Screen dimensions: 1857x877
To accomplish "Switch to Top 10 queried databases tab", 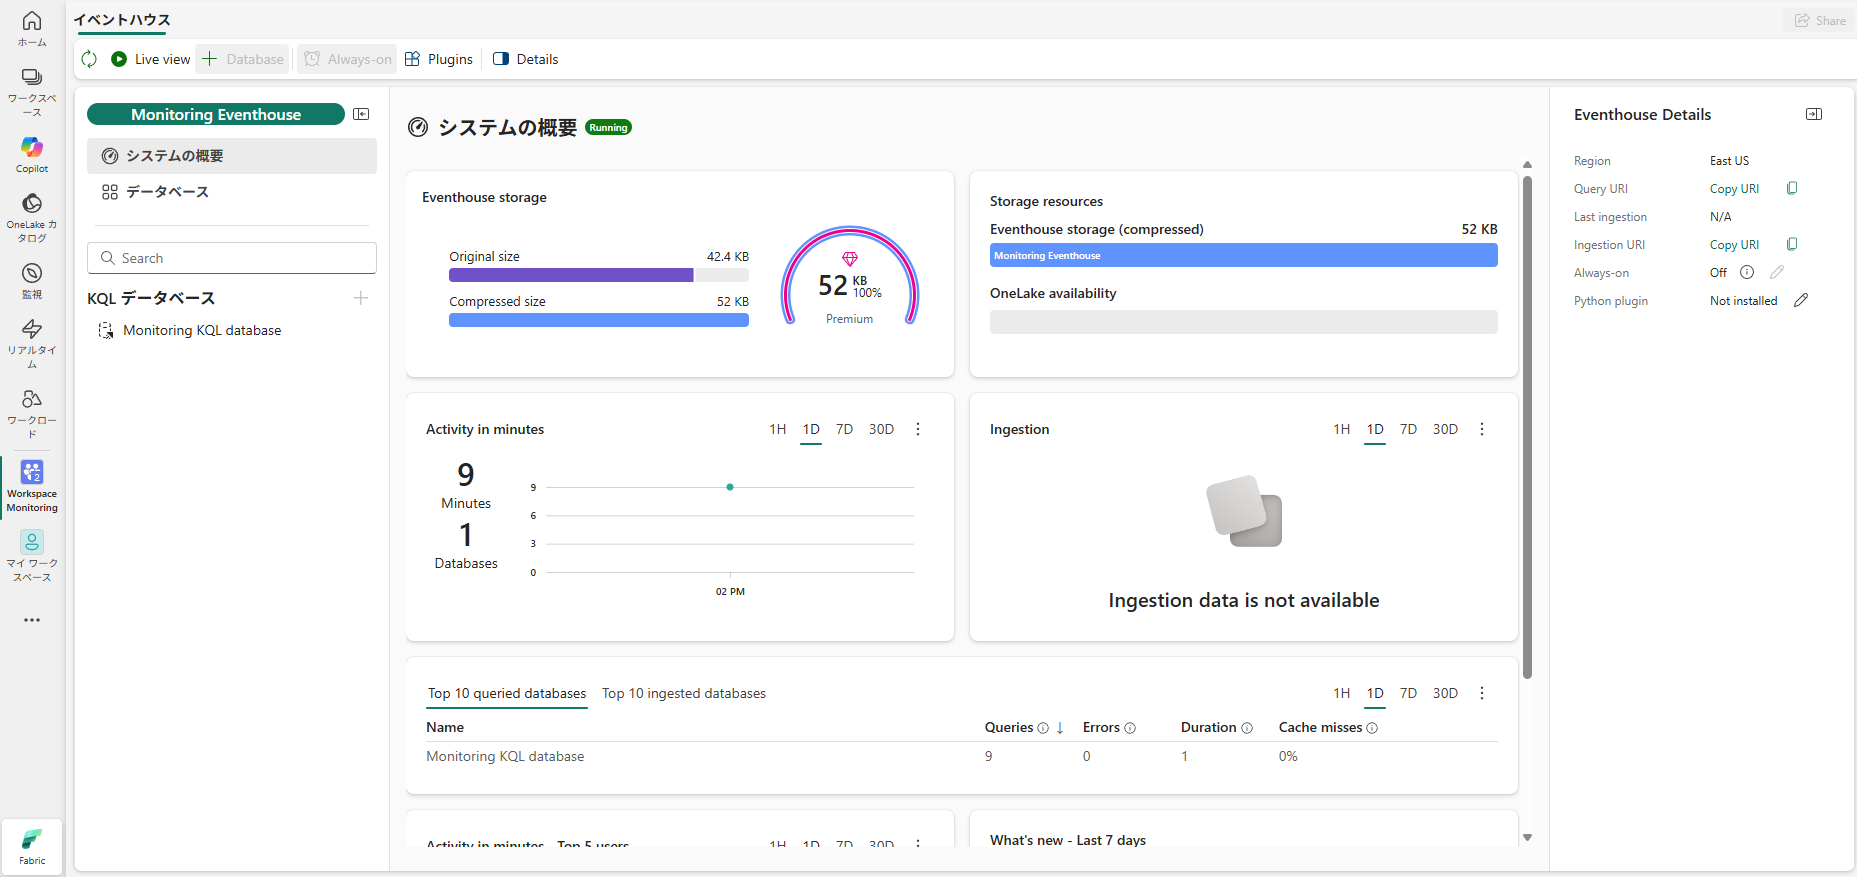I will (x=507, y=693).
